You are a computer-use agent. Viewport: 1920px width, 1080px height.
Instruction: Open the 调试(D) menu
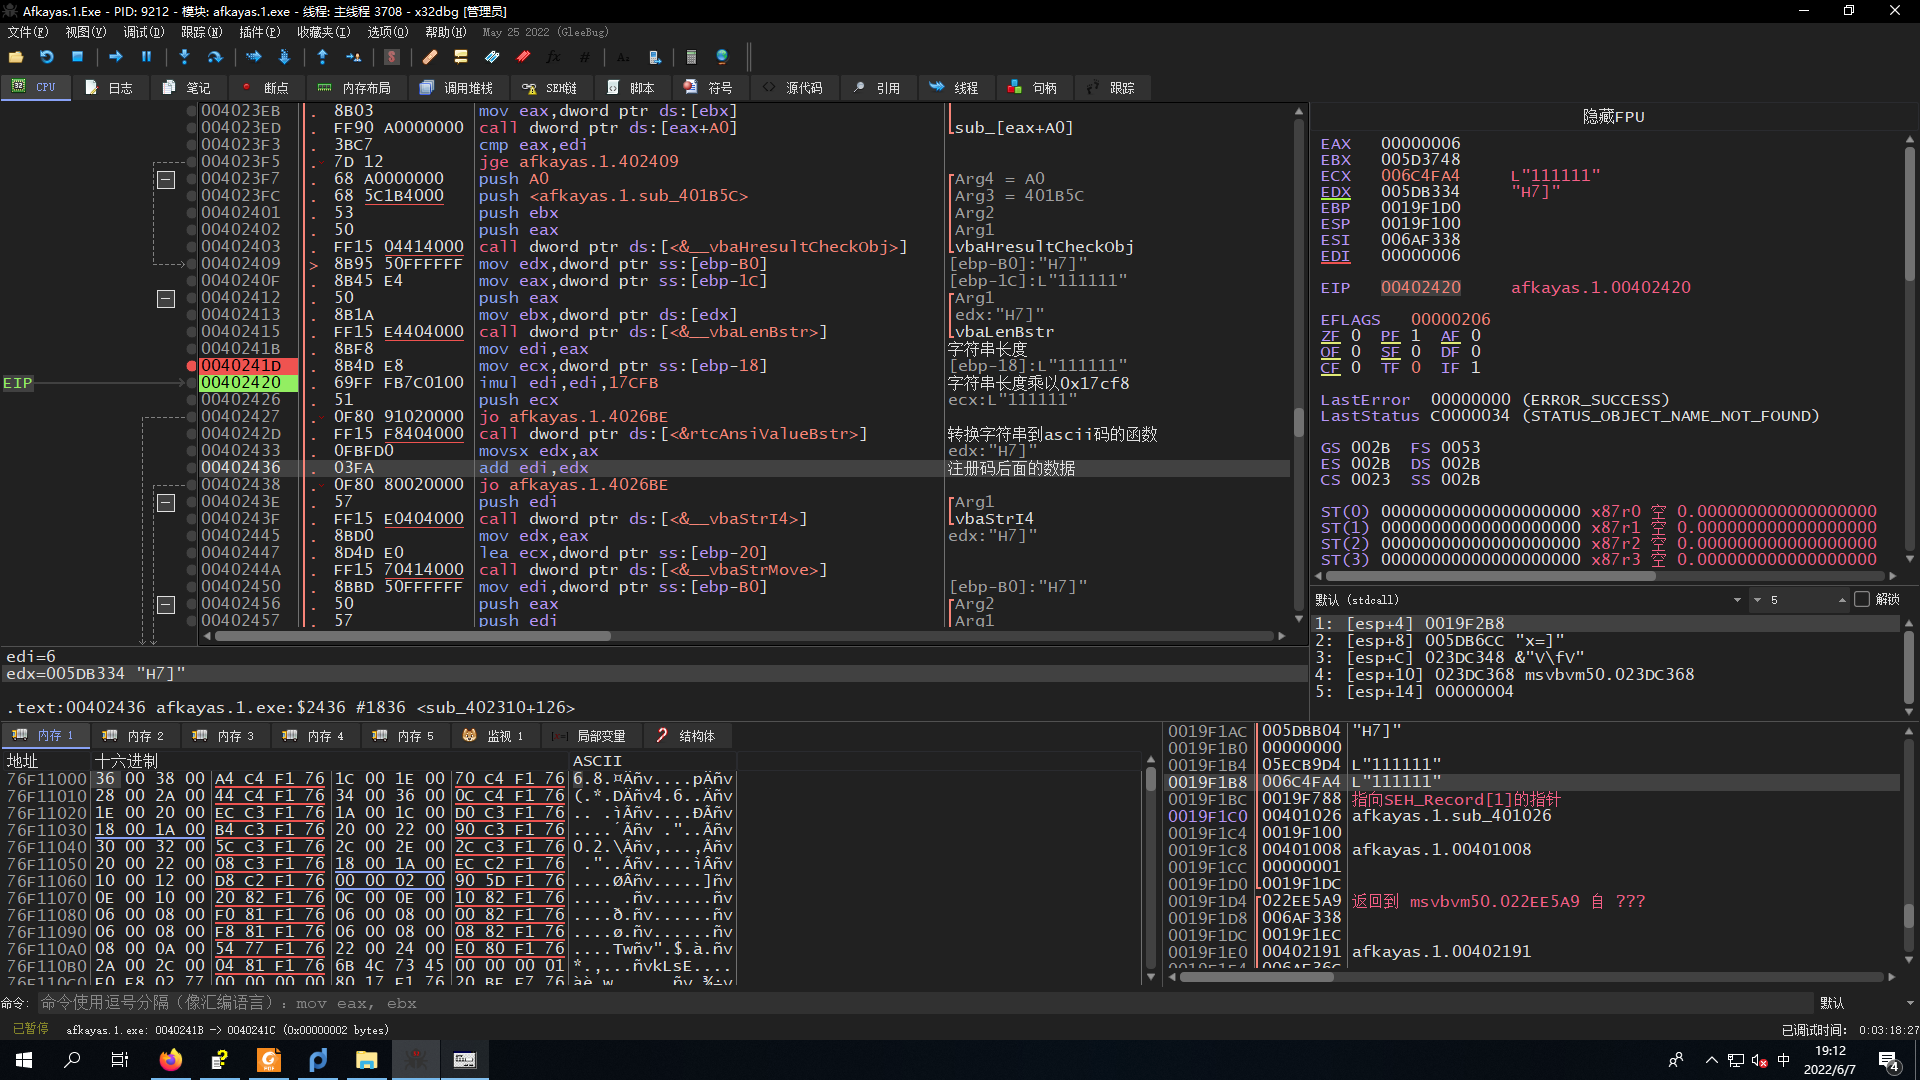coord(143,32)
